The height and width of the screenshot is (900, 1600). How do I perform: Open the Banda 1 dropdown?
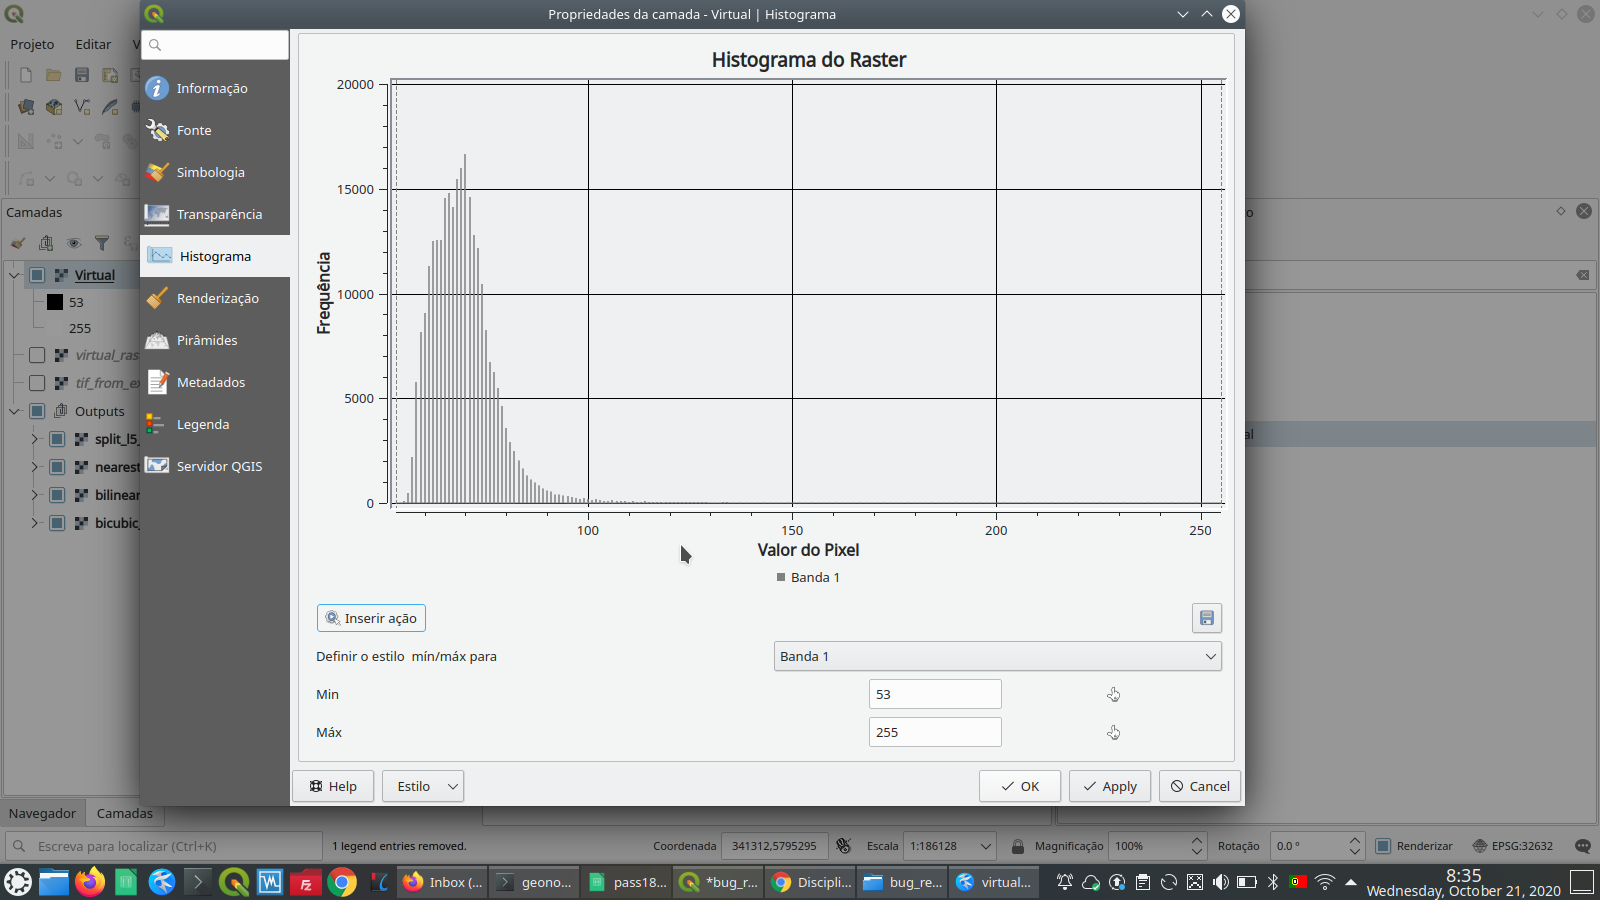[997, 656]
